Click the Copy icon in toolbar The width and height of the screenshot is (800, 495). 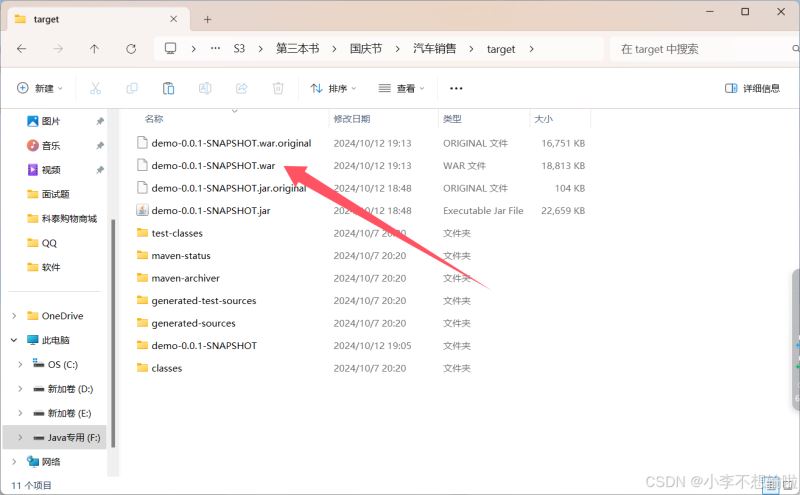(132, 88)
